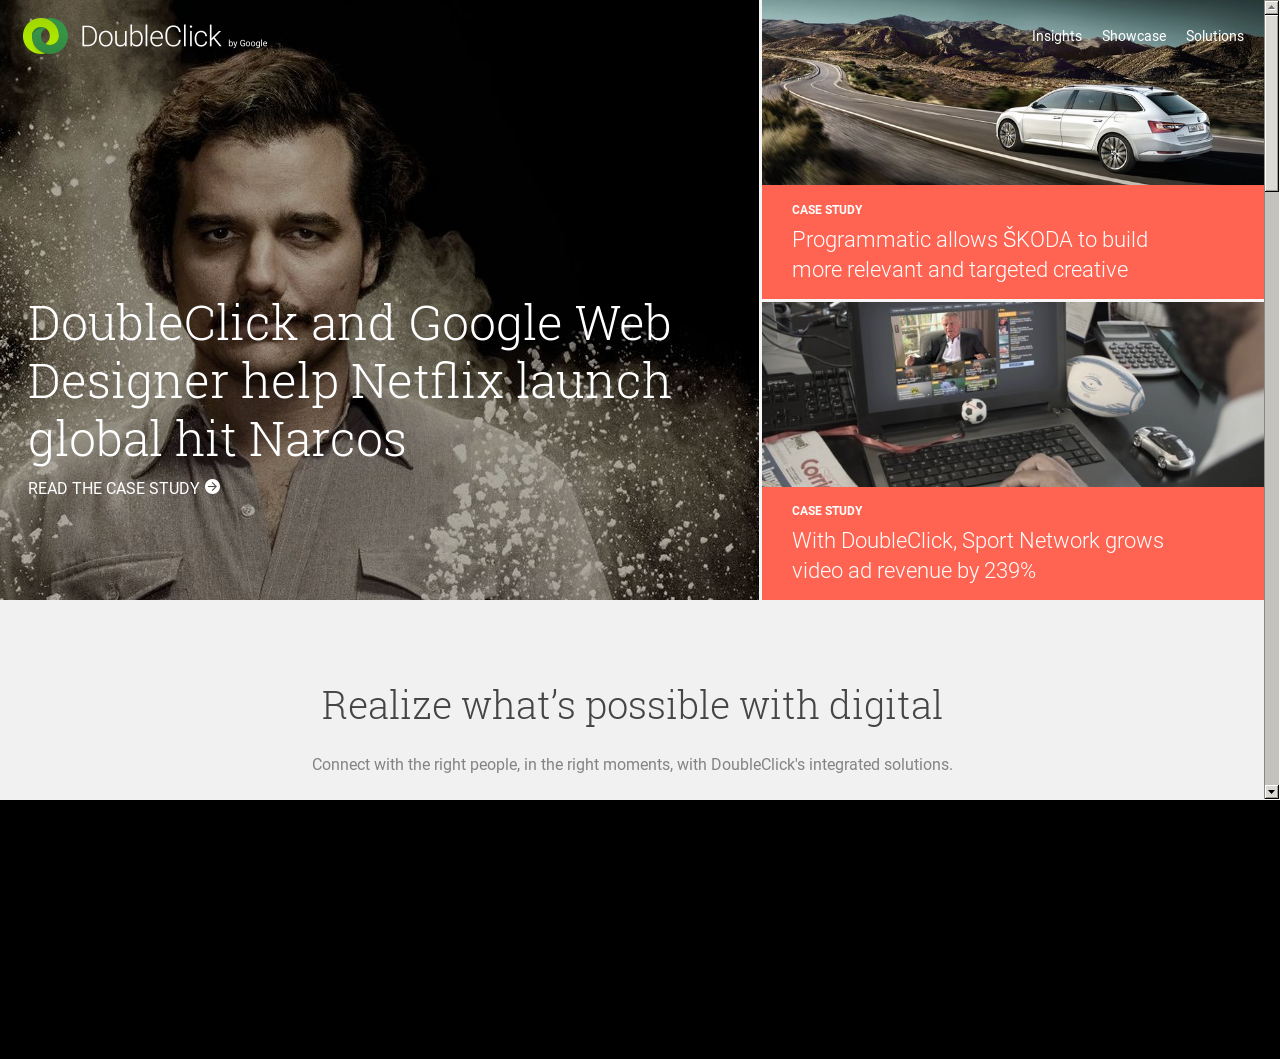Click the Netflix Narcos hero headline
Viewport: 1280px width, 1059px height.
pos(349,381)
